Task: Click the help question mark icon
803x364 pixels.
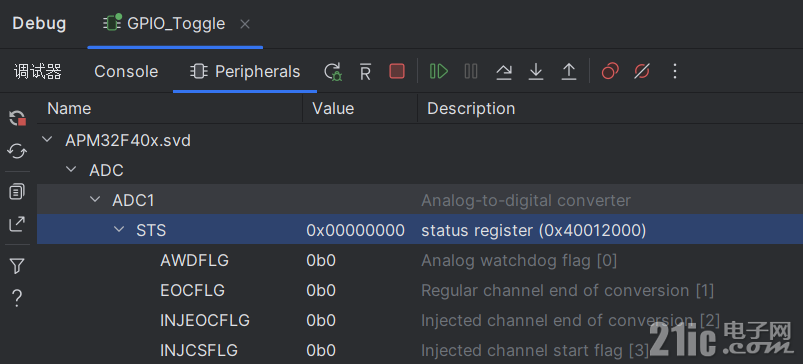Action: click(x=17, y=297)
